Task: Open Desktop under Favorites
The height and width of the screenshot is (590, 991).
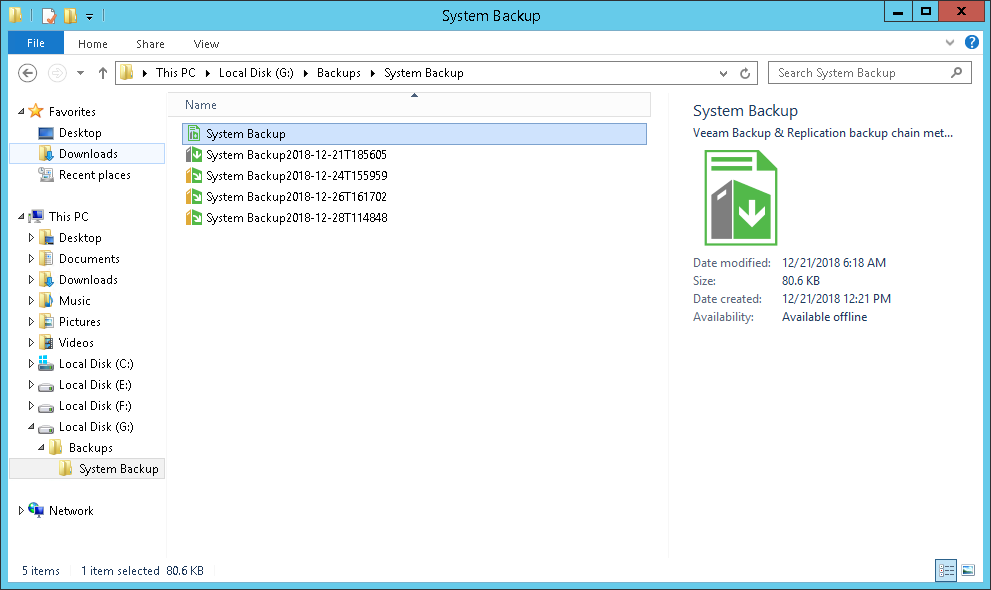Action: (x=80, y=133)
